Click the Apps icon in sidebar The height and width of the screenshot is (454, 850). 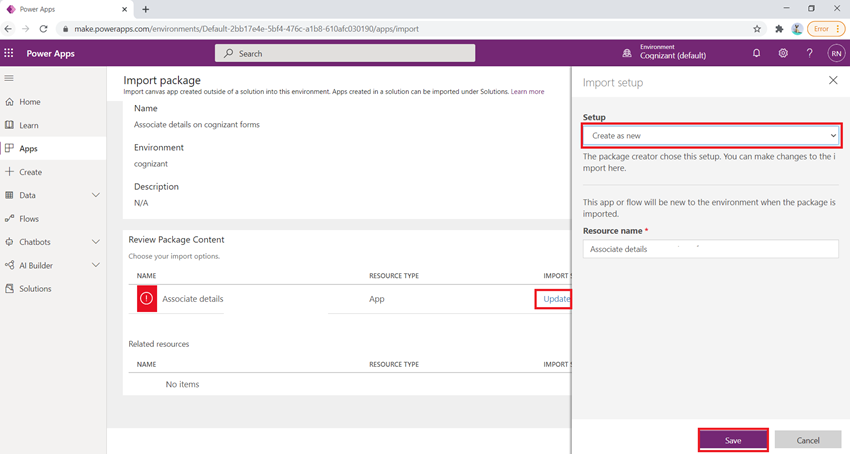9,148
